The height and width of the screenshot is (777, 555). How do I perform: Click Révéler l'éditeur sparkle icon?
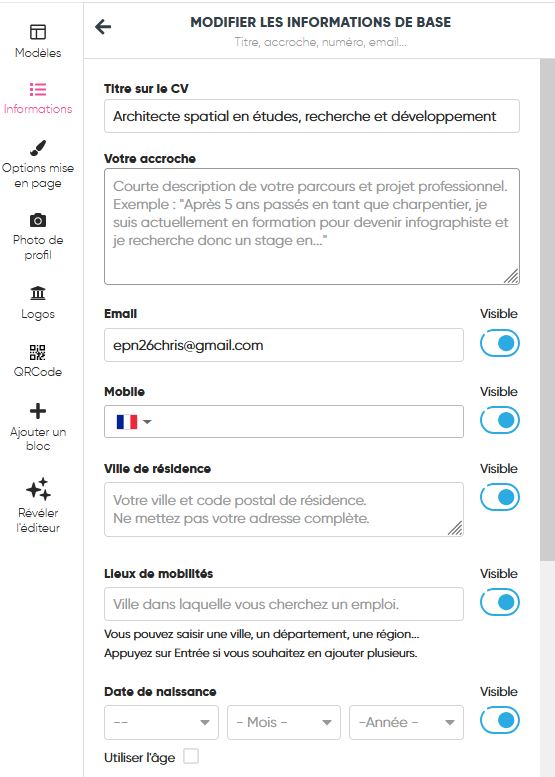[38, 489]
